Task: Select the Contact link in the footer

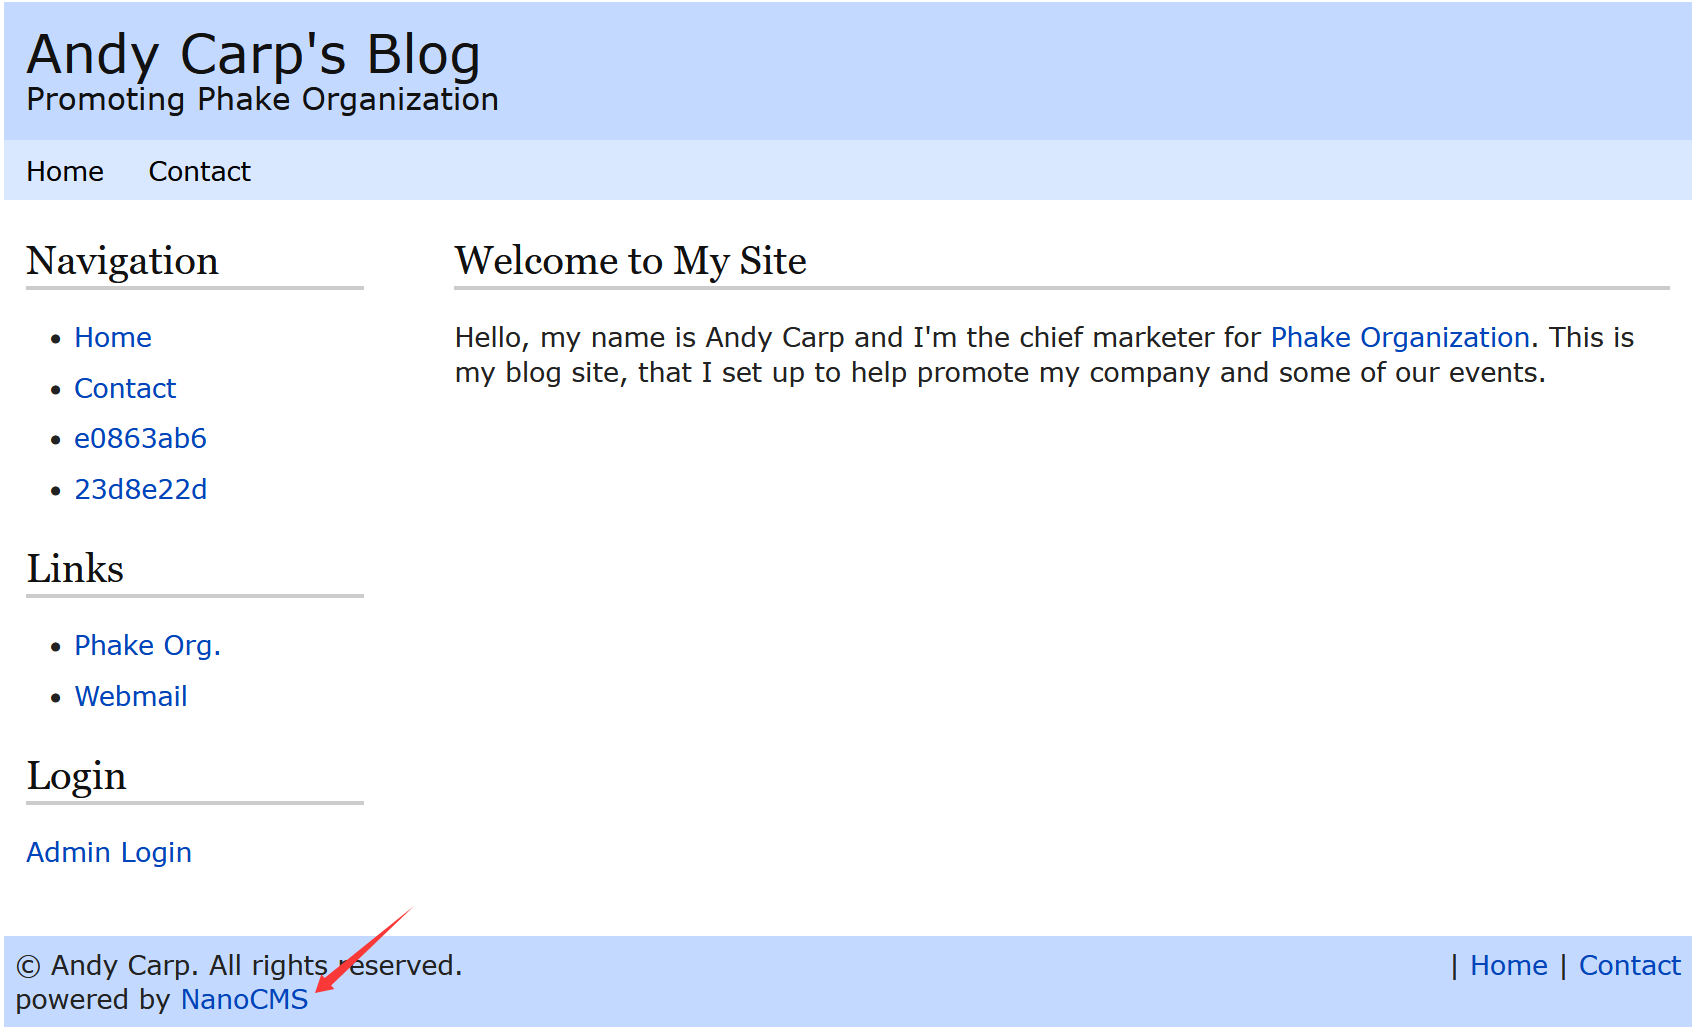Action: [1630, 966]
